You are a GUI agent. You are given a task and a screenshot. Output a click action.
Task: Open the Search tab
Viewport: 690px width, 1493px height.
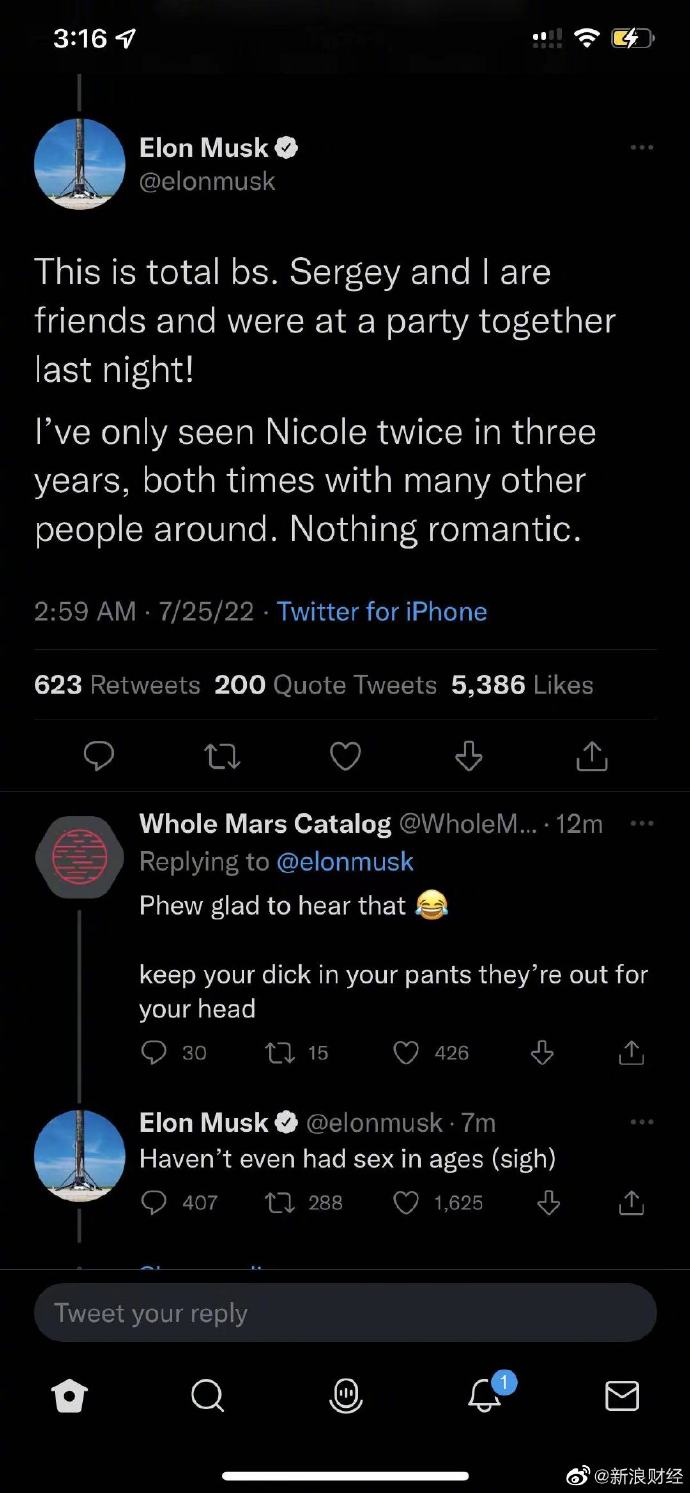click(x=207, y=1396)
